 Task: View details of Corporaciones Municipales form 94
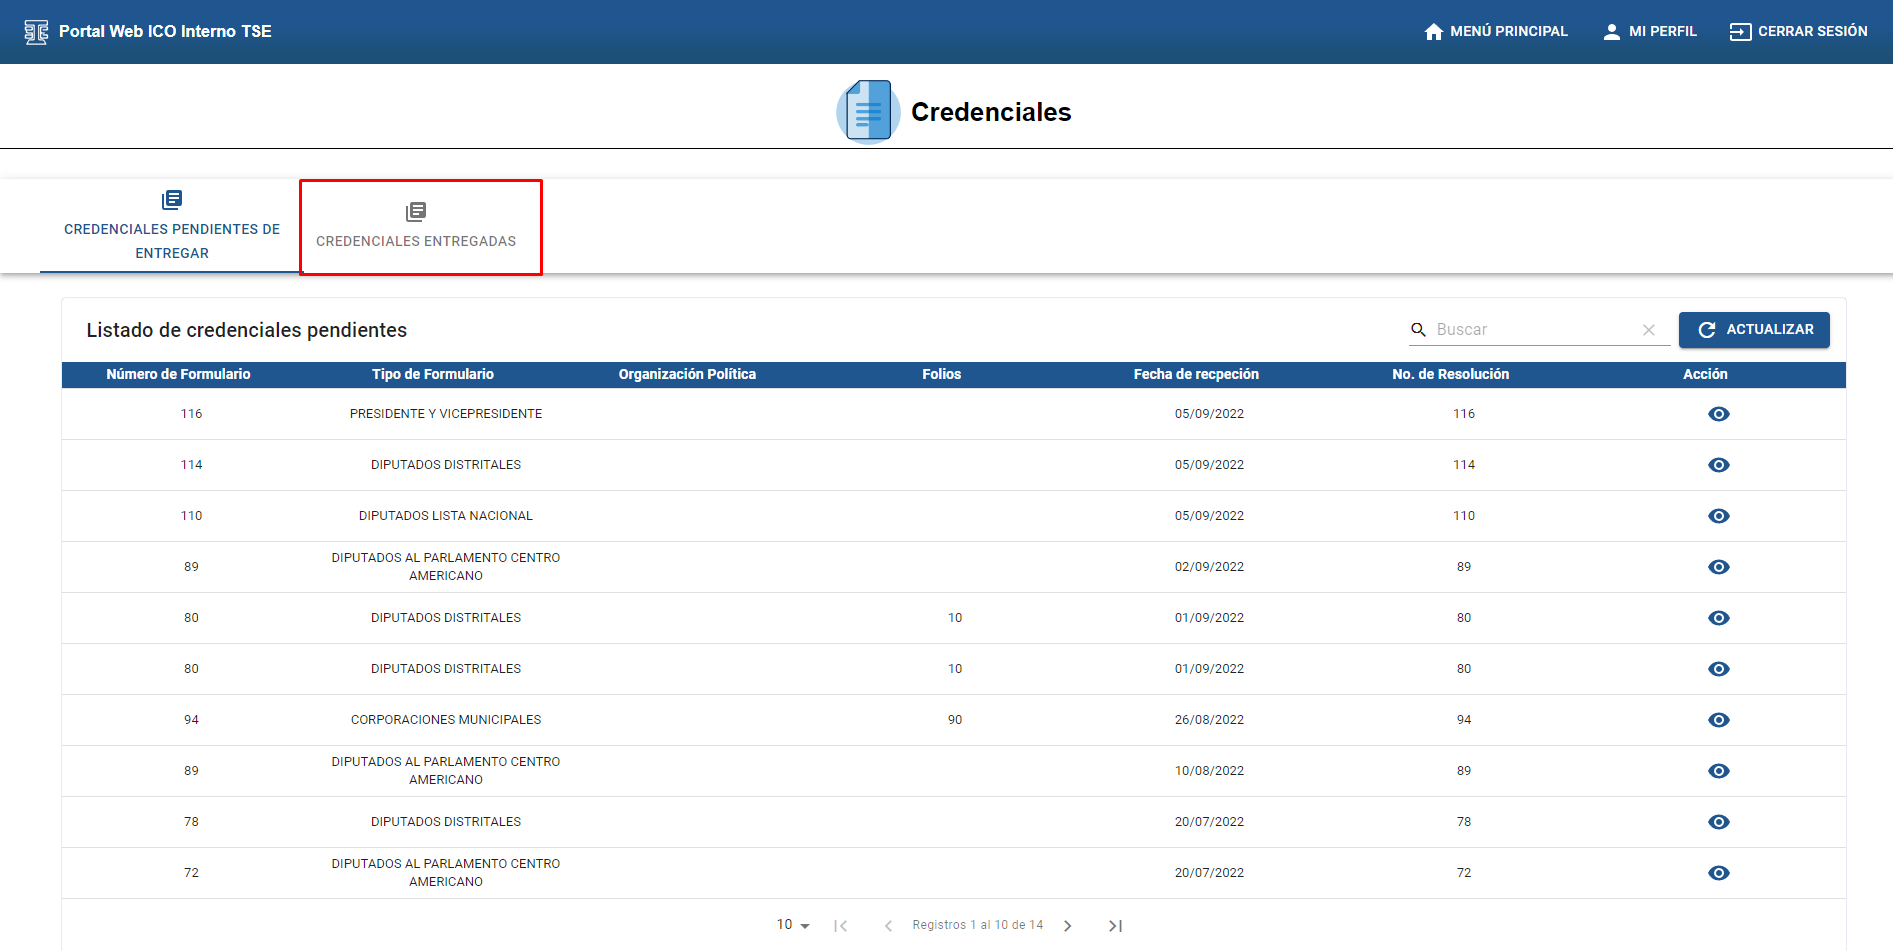pyautogui.click(x=1718, y=720)
